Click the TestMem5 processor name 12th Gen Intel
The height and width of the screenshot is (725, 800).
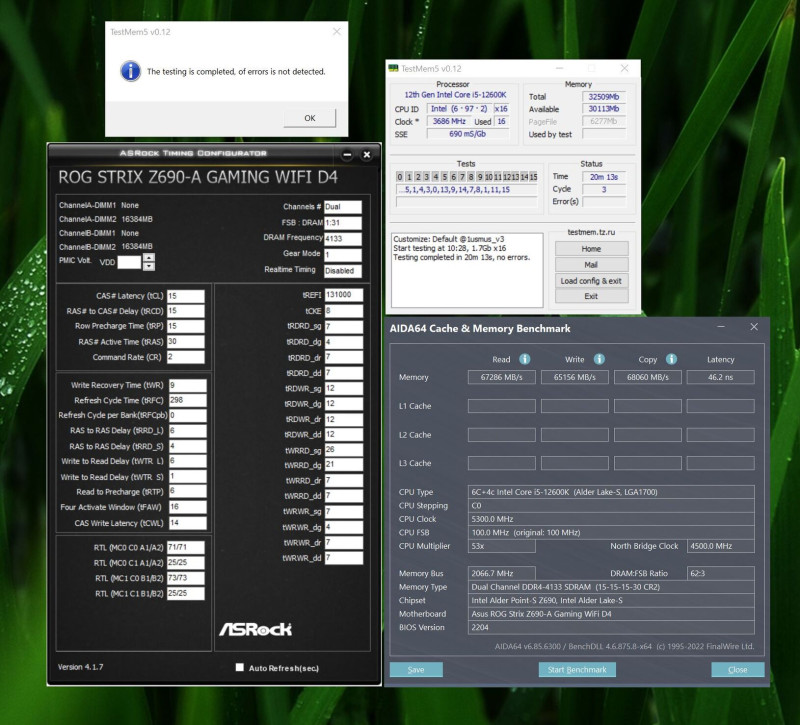pos(456,95)
